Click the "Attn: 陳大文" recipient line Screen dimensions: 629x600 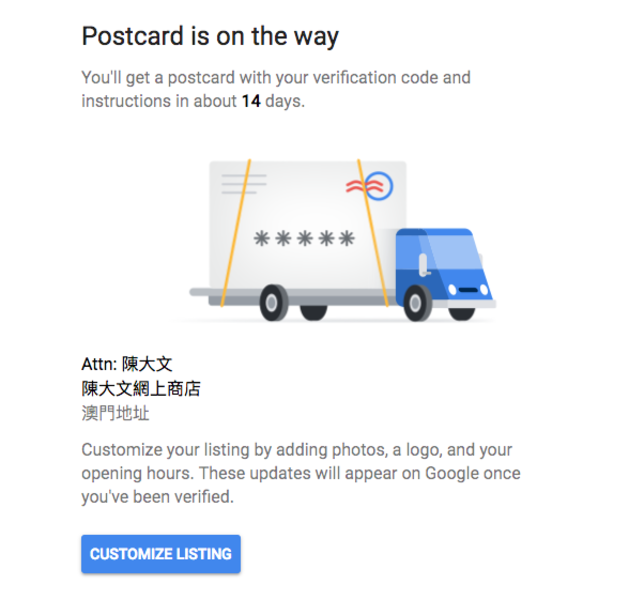(x=127, y=364)
